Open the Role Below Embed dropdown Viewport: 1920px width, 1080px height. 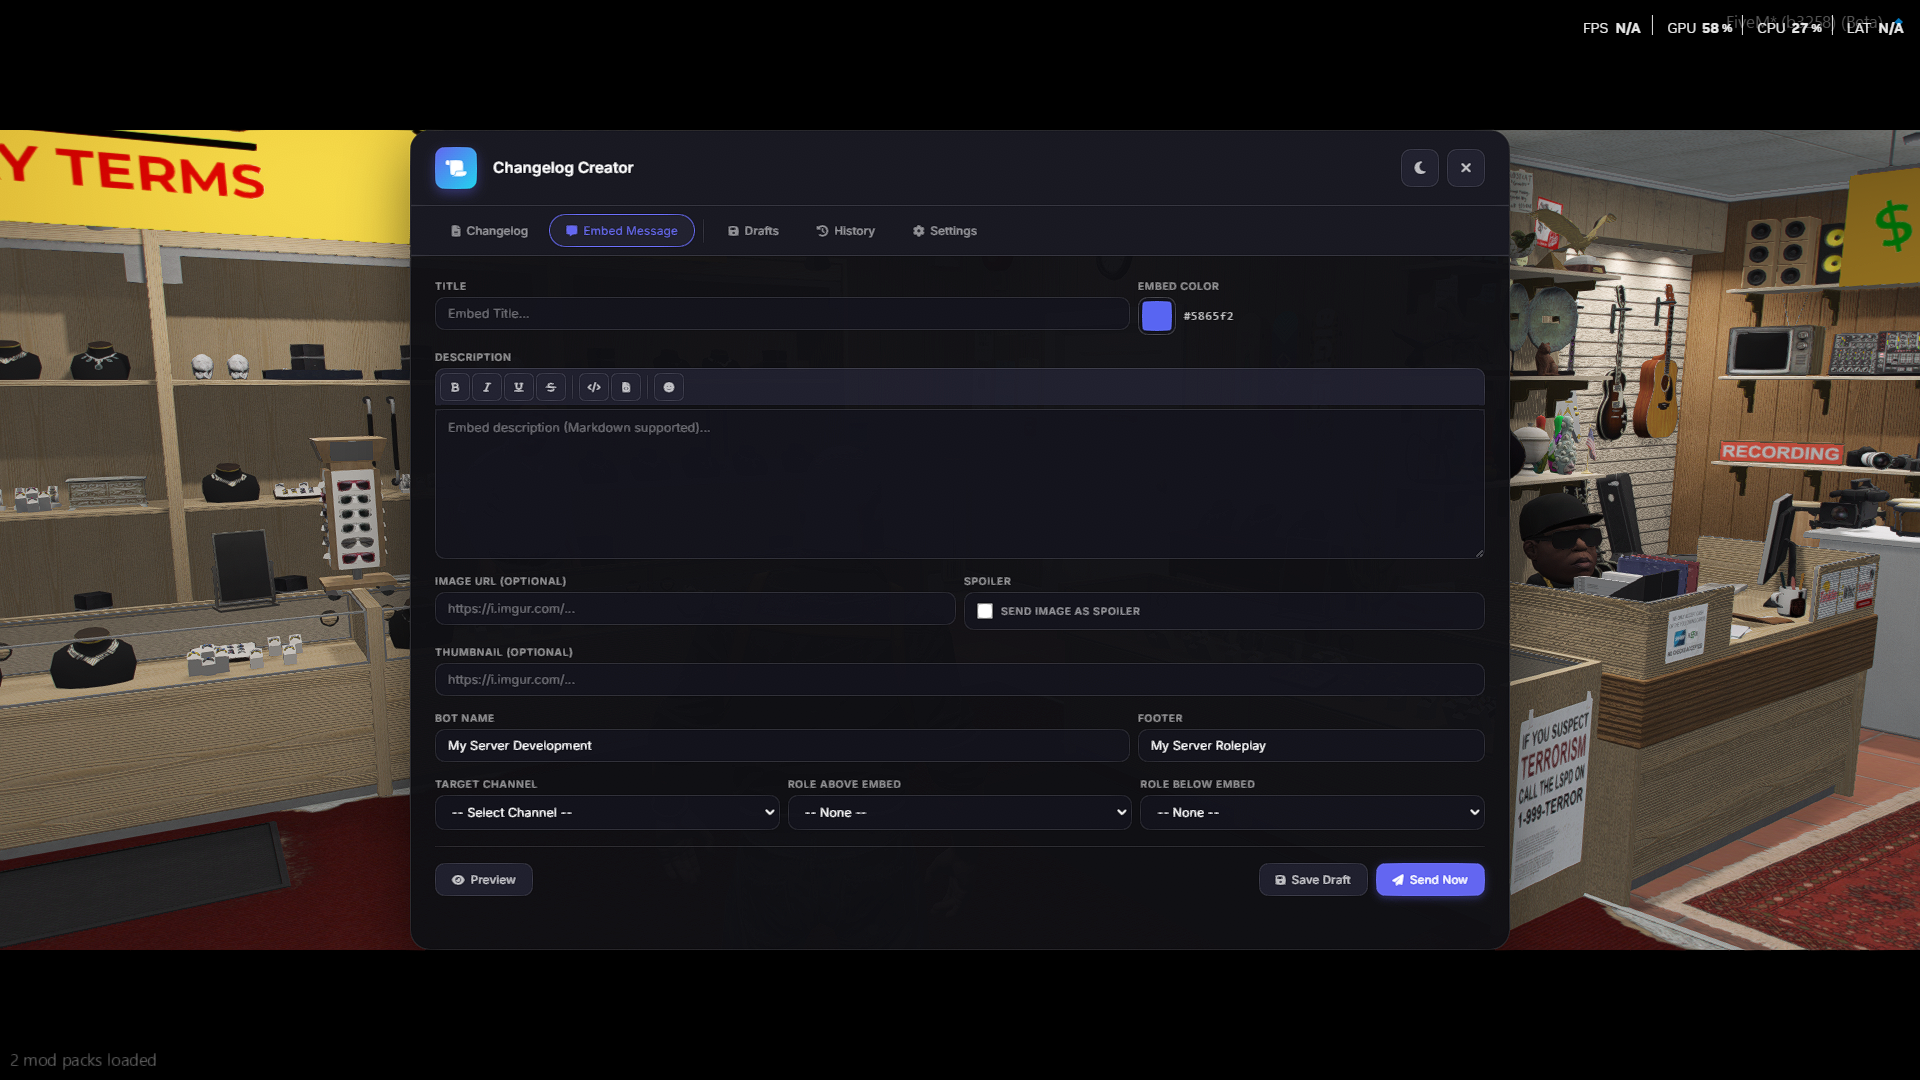tap(1312, 813)
